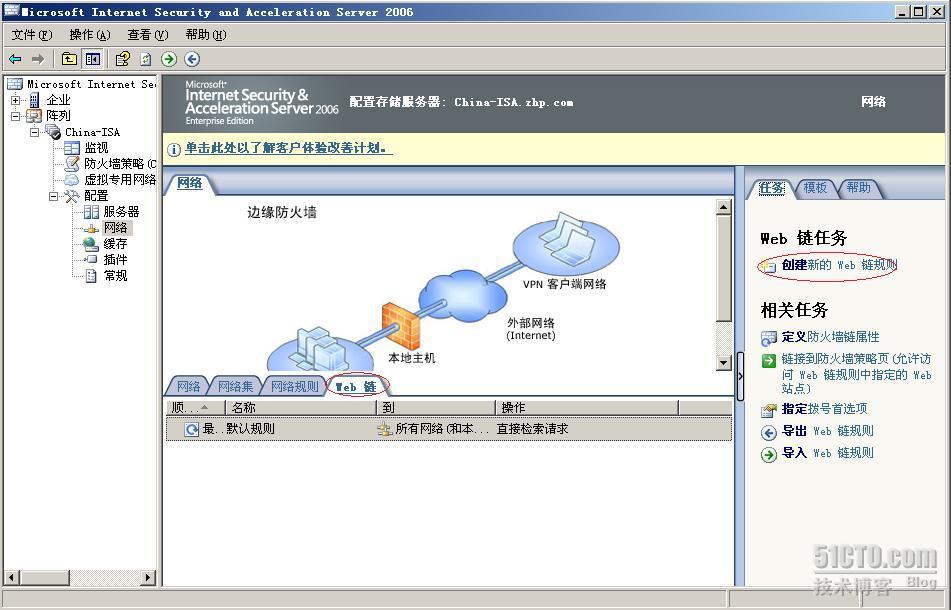Click diagram scrollbar up arrow
Viewport: 951px width, 610px height.
pyautogui.click(x=724, y=207)
